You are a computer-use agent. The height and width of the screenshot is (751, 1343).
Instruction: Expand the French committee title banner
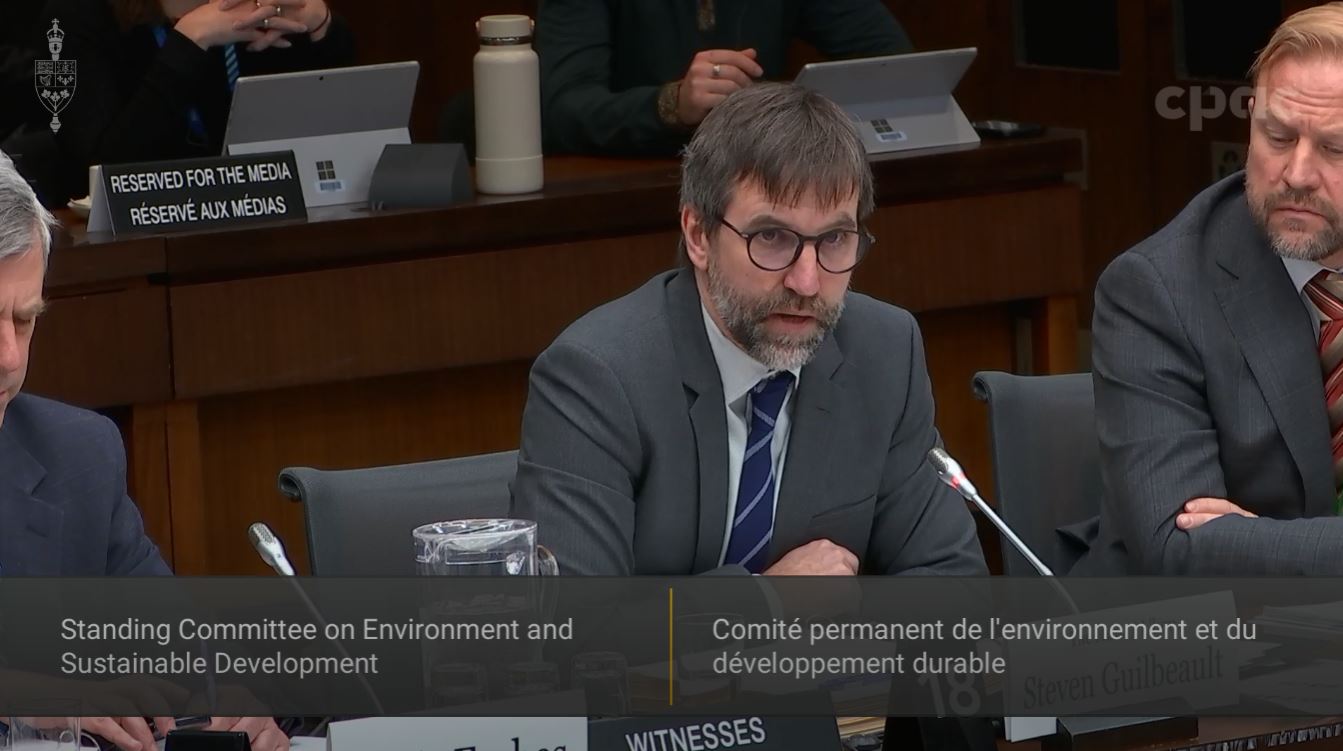[985, 645]
